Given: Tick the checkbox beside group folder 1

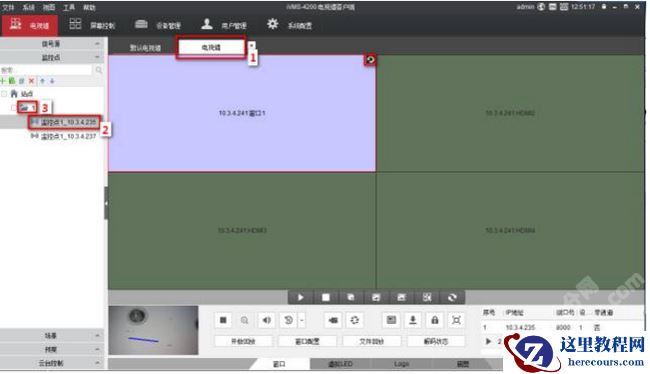Looking at the screenshot, I should (14, 108).
